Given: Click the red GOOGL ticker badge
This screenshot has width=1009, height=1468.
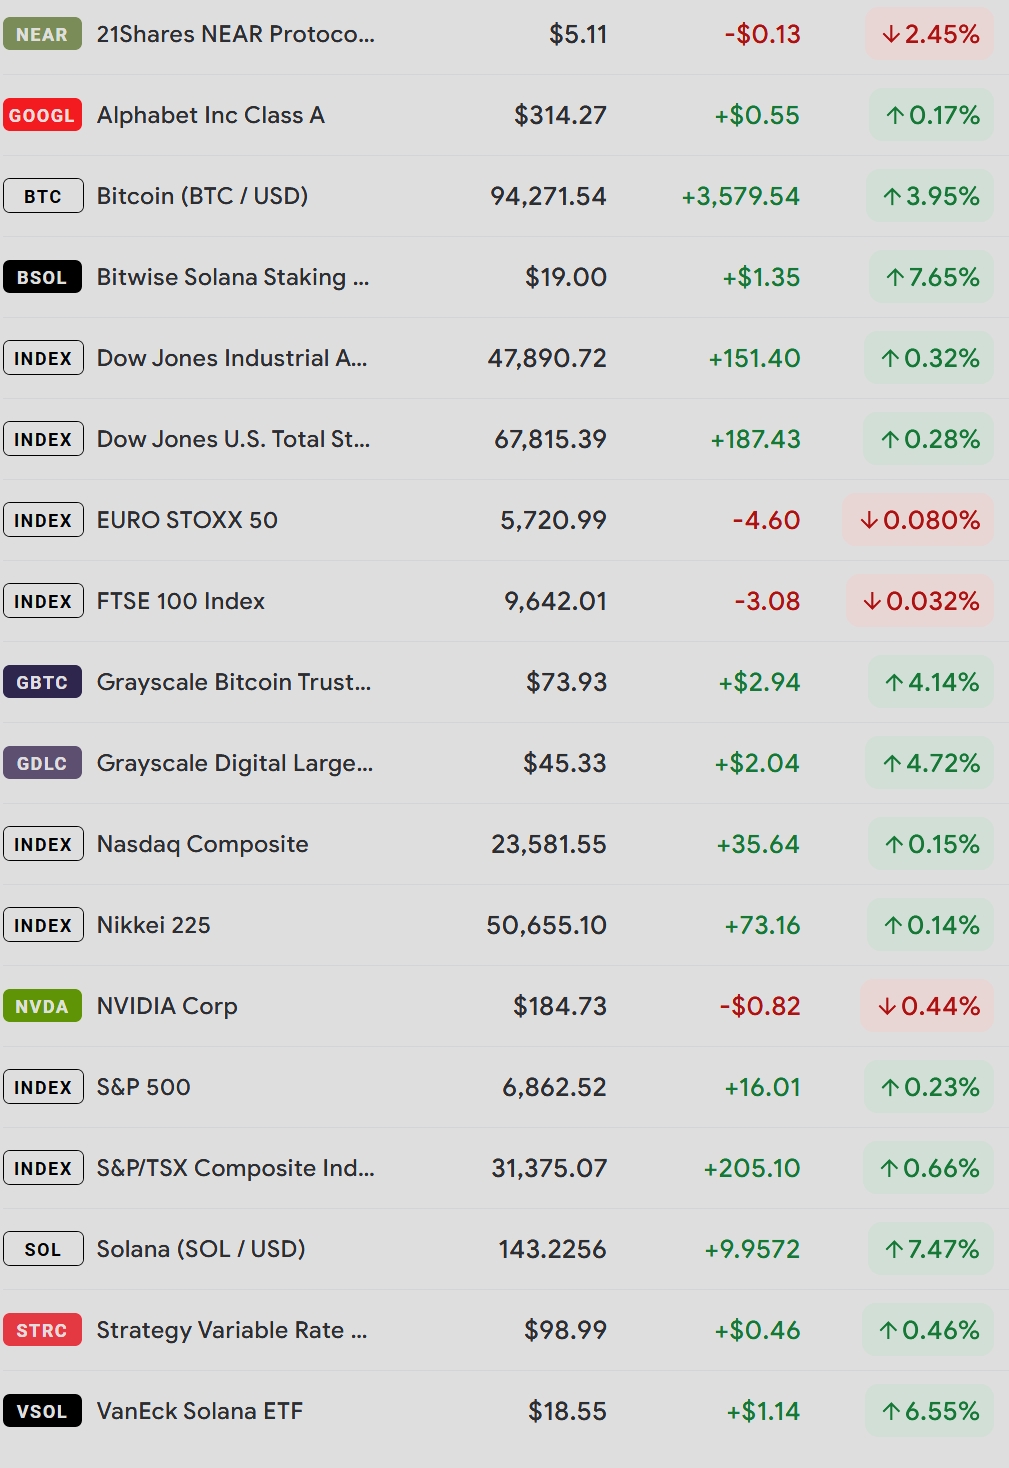Looking at the screenshot, I should [42, 116].
